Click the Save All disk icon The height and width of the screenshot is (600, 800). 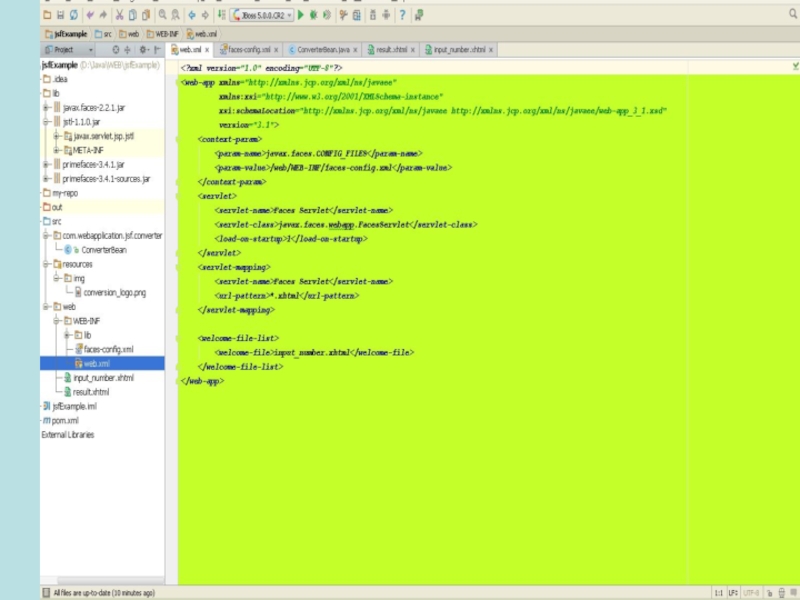[61, 15]
